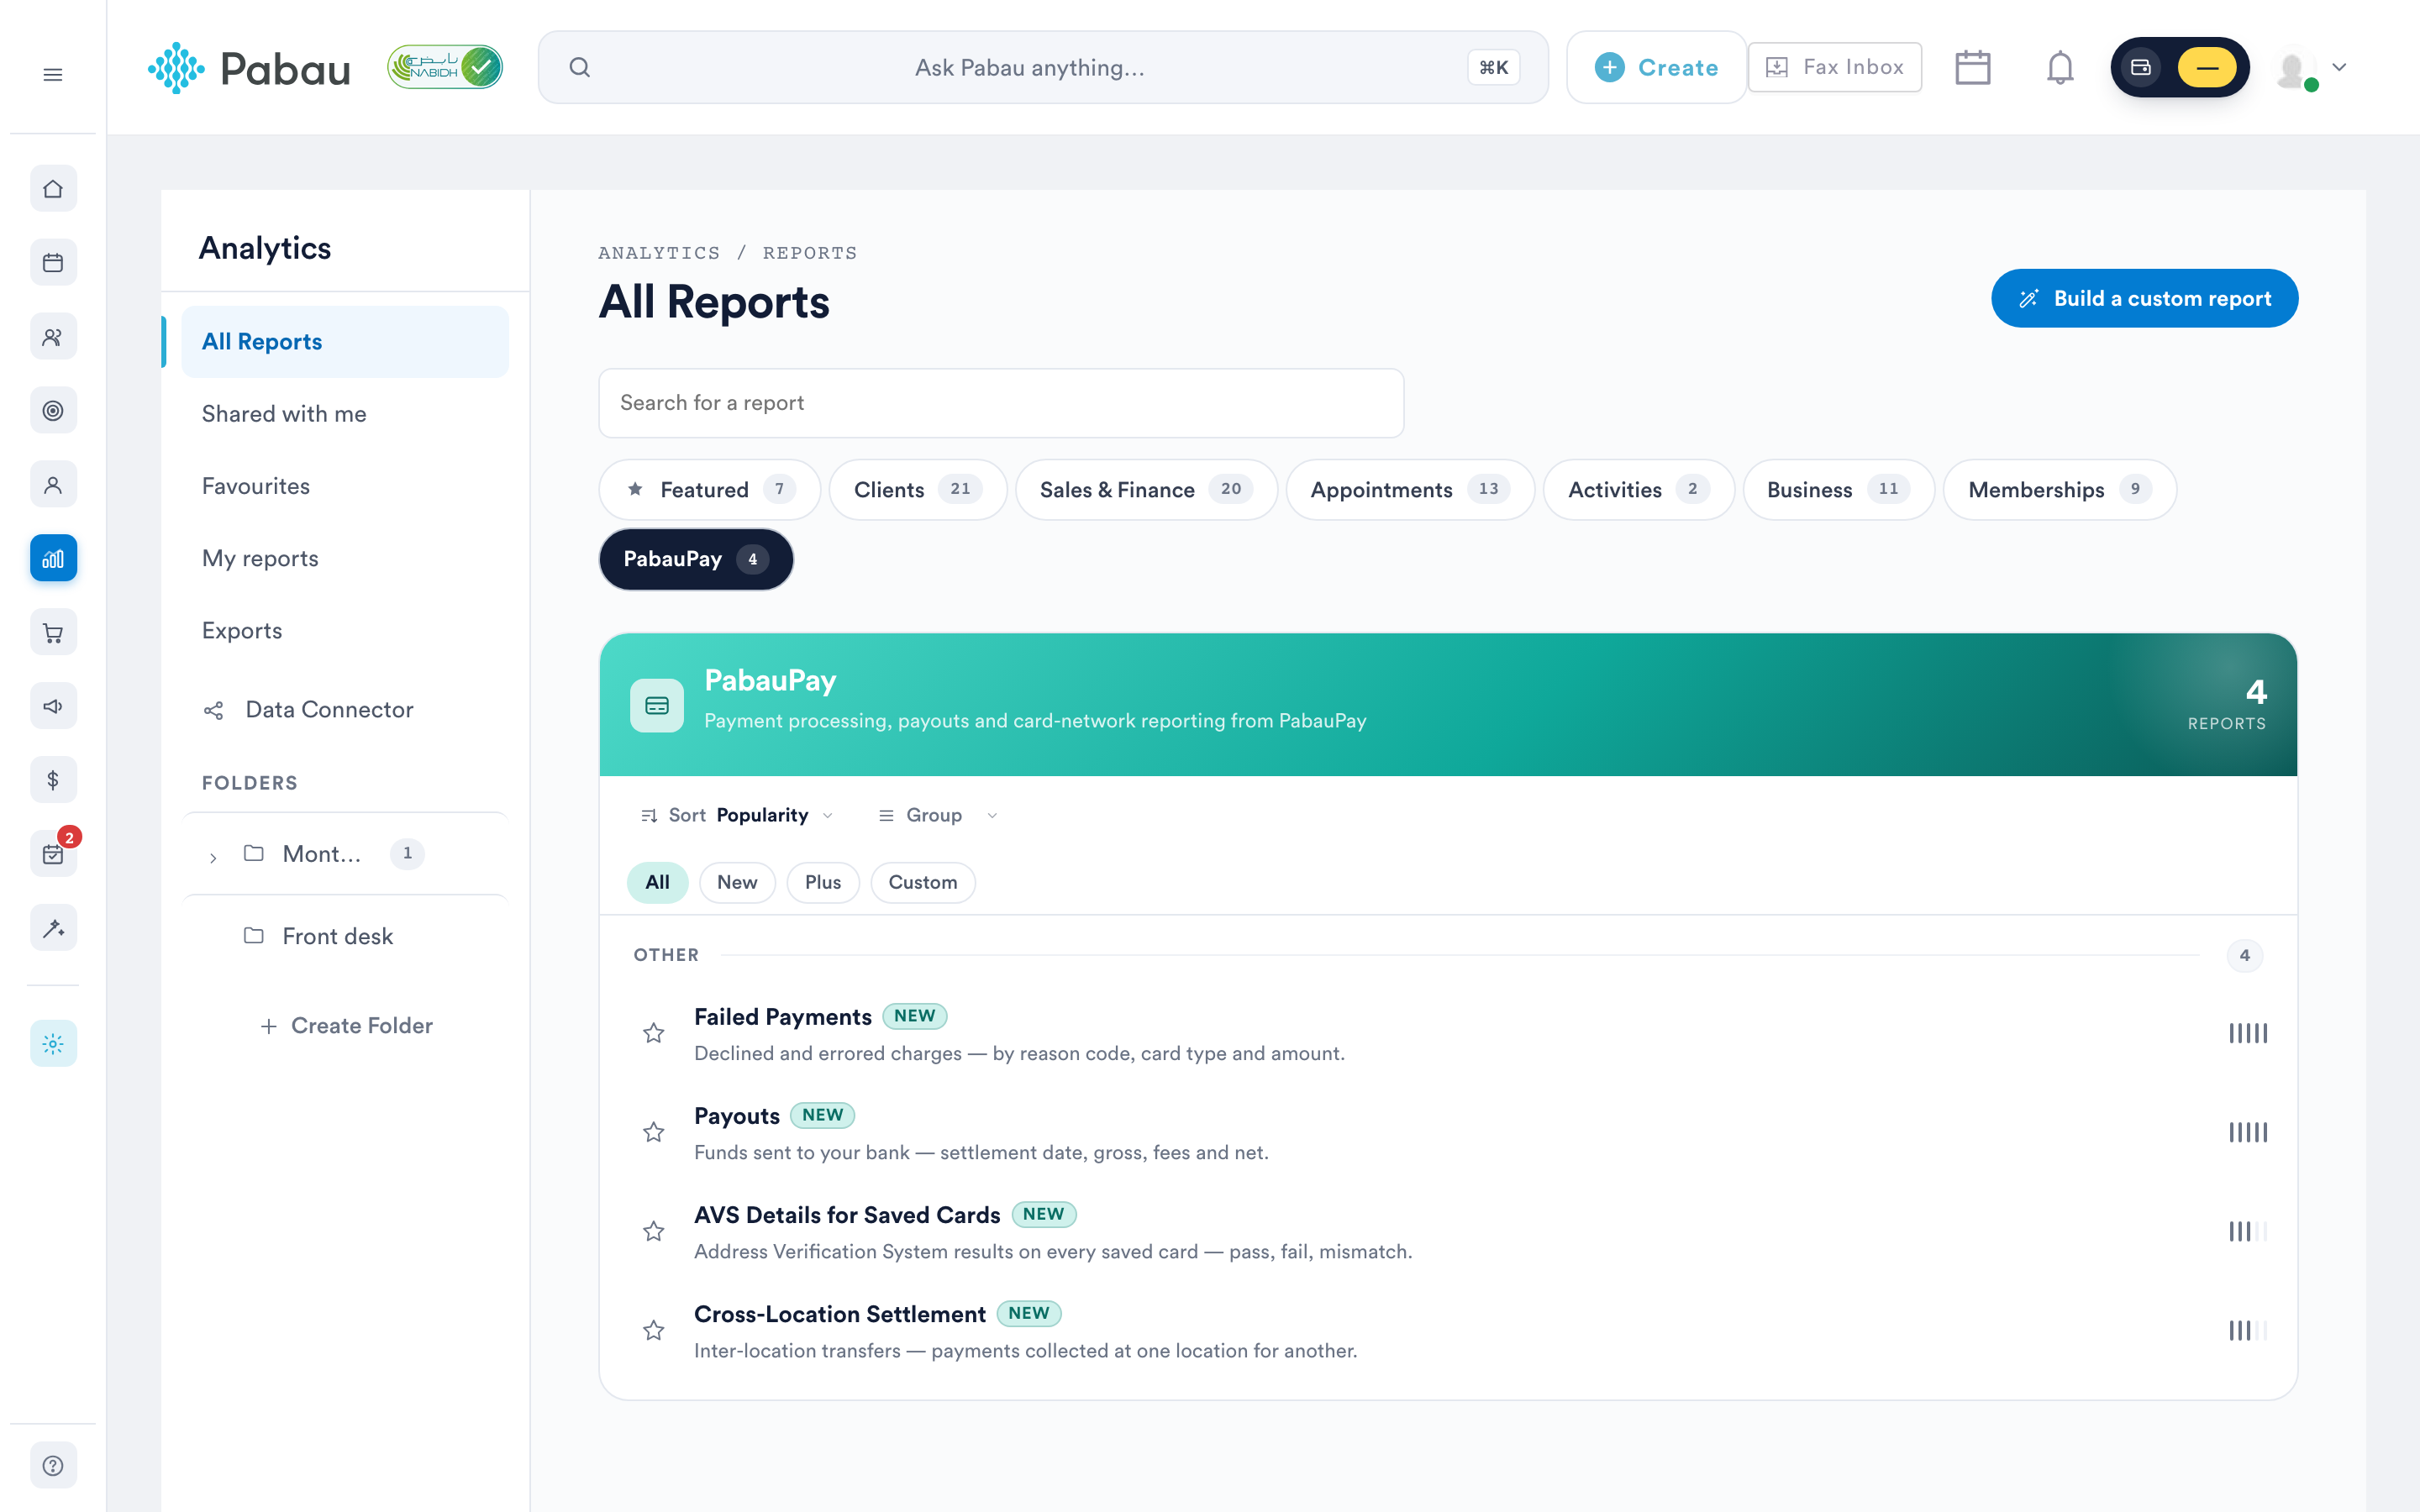Screen dimensions: 2420x1512
Task: Open notifications bell
Action: click(x=2060, y=68)
